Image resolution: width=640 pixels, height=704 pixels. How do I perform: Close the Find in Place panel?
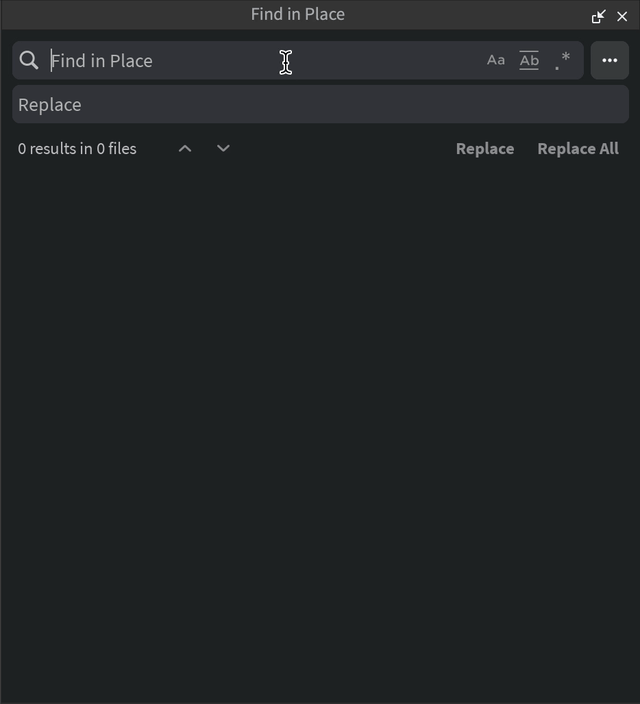point(622,16)
